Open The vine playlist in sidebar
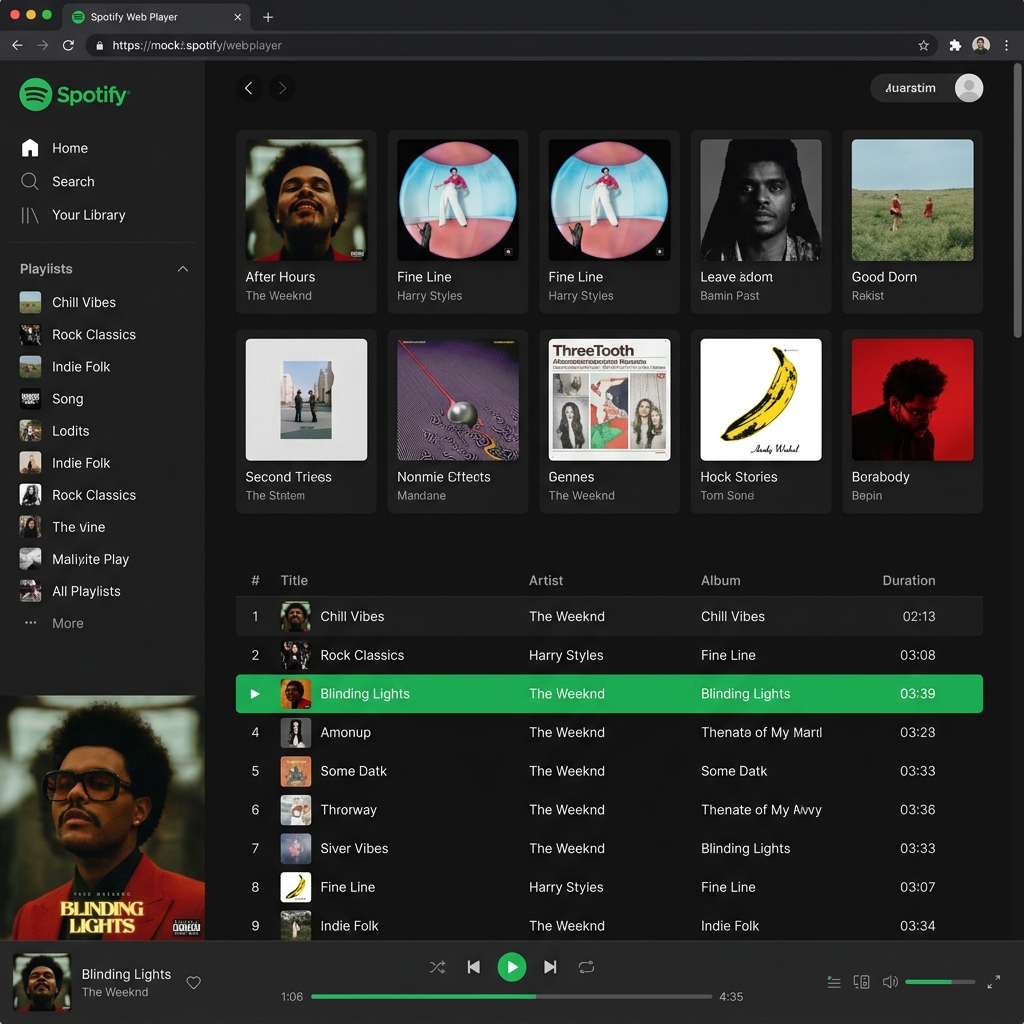The width and height of the screenshot is (1024, 1024). 62,527
